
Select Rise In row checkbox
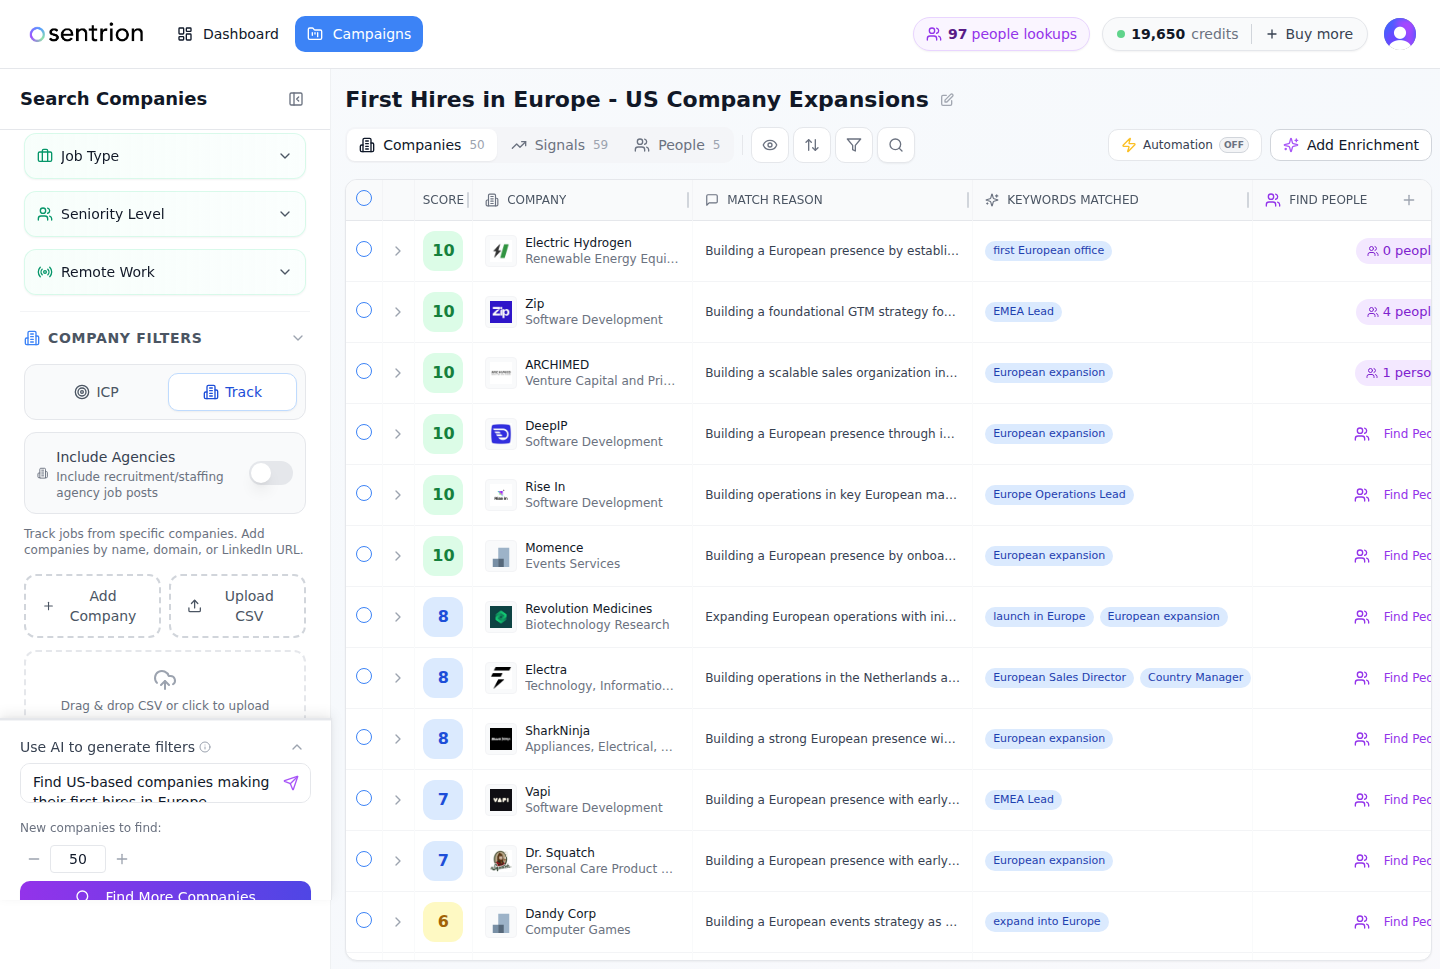[364, 493]
